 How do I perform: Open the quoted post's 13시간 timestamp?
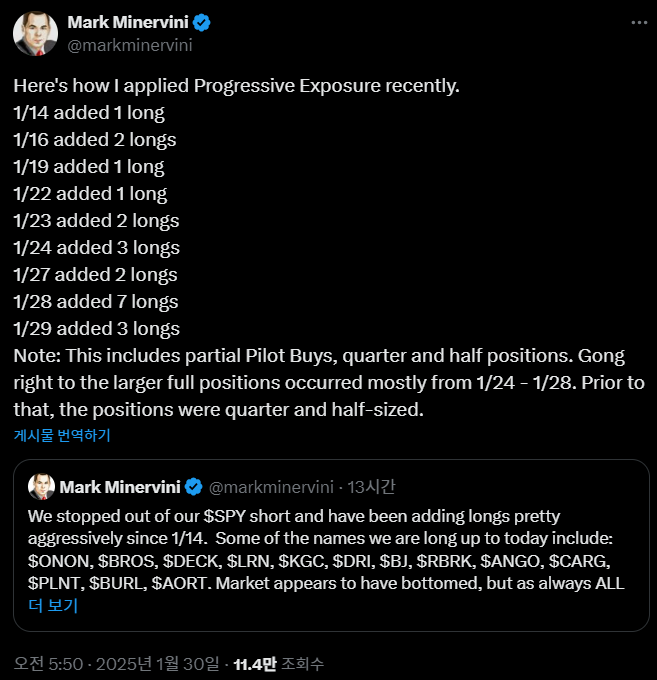click(372, 487)
